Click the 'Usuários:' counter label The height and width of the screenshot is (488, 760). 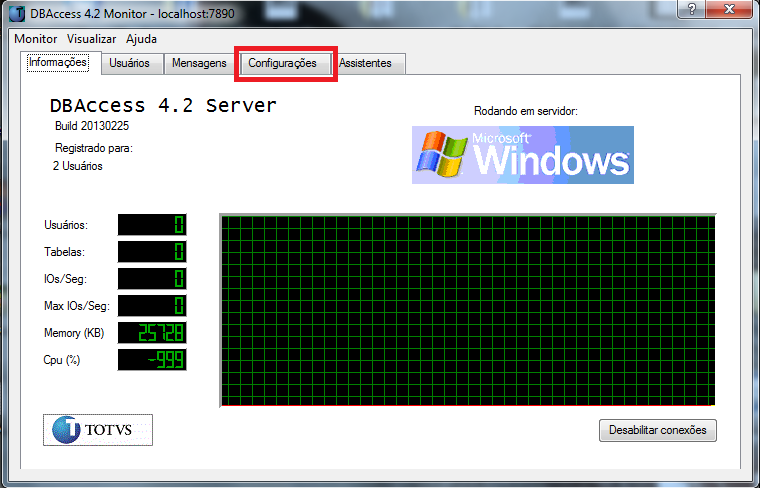pyautogui.click(x=66, y=225)
